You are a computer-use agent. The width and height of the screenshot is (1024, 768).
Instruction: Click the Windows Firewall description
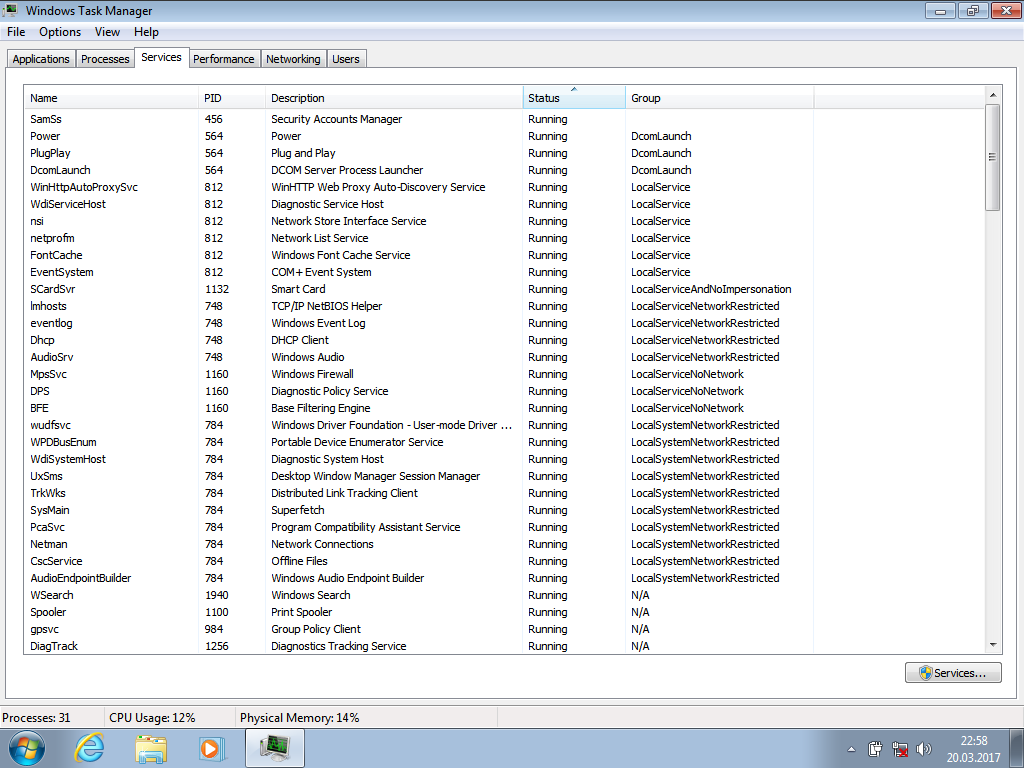(312, 374)
